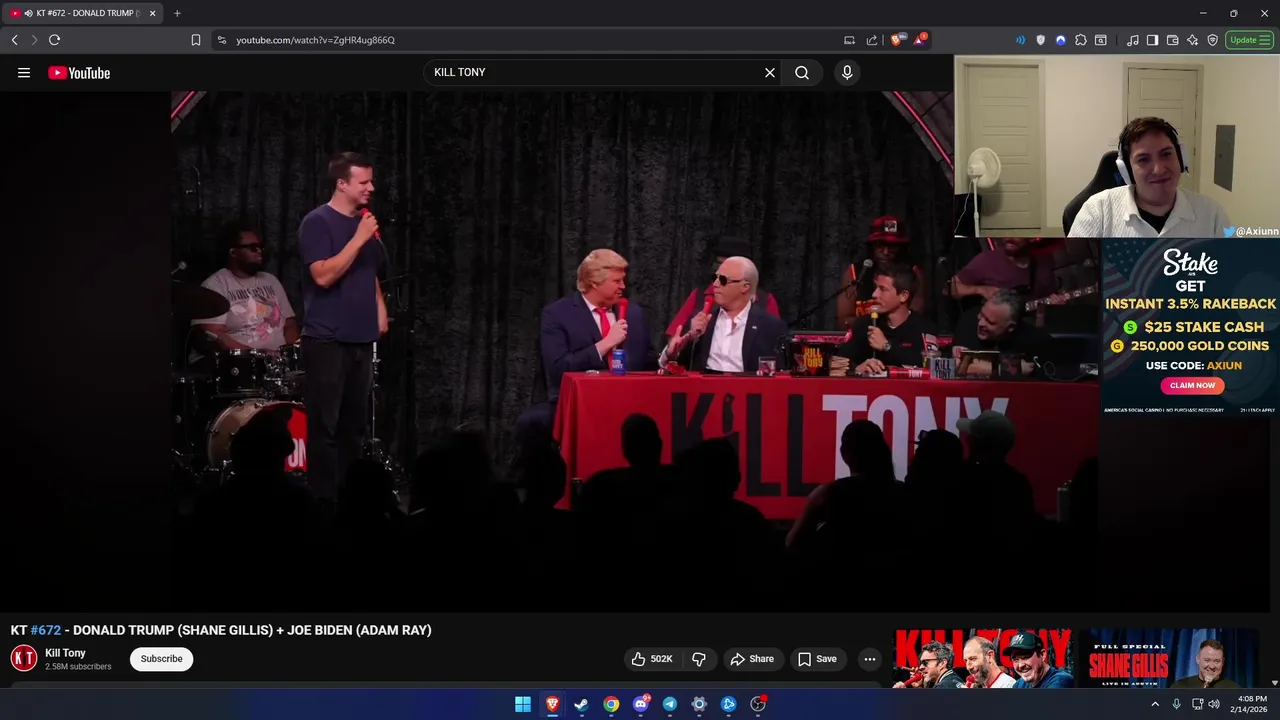Dislike the video with thumbs down
Screen dimensions: 1280x720
pos(699,659)
